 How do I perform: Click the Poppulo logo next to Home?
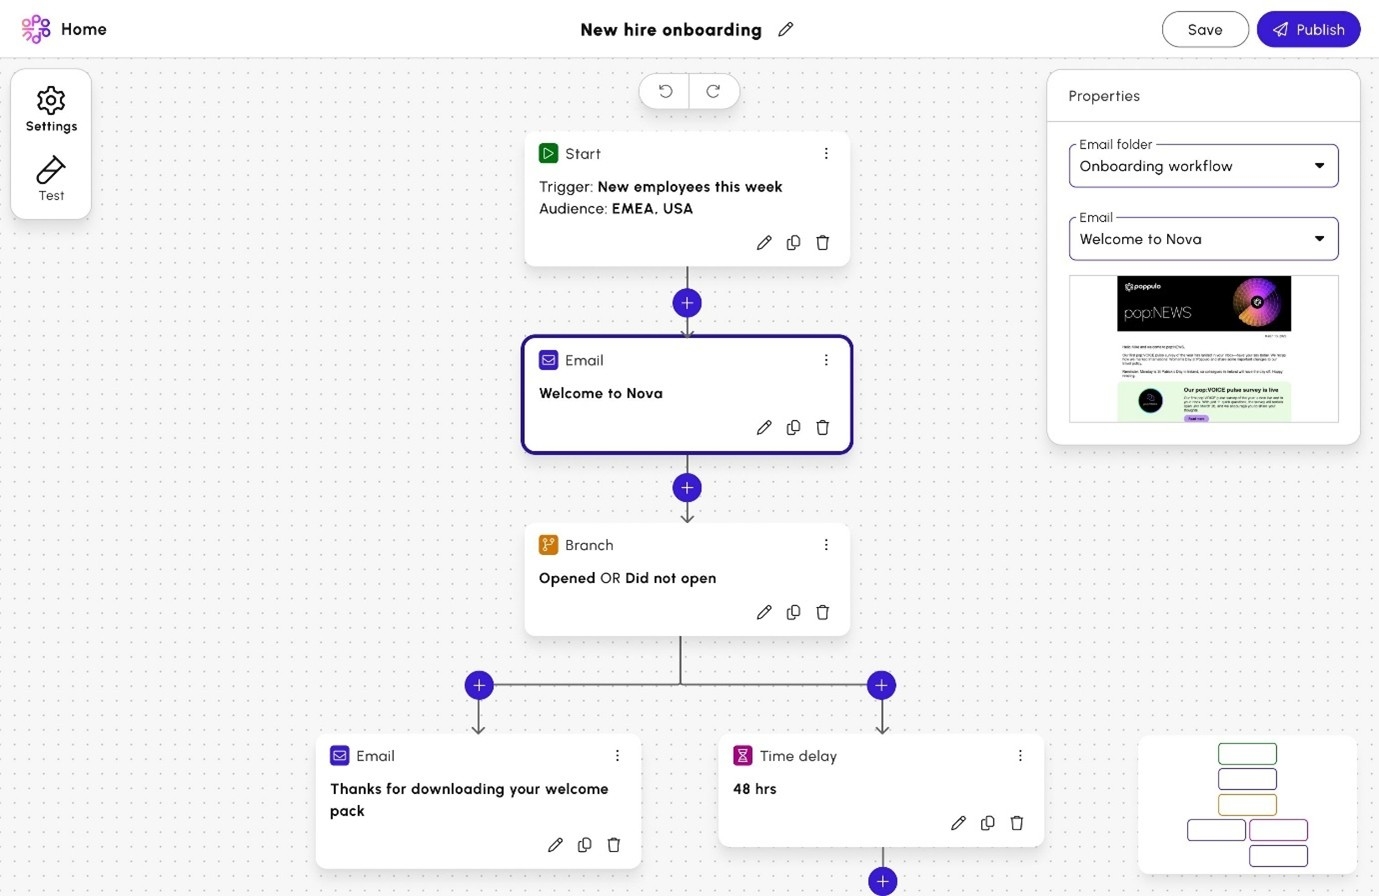coord(34,29)
